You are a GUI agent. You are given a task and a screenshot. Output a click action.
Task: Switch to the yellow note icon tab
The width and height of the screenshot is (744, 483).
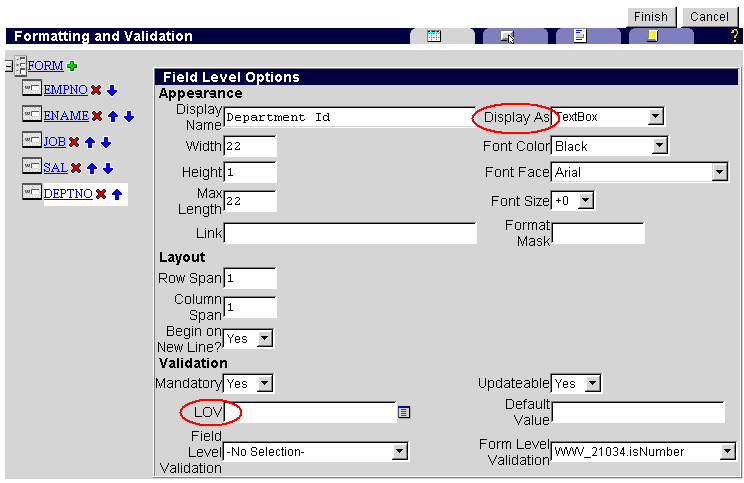coord(651,36)
